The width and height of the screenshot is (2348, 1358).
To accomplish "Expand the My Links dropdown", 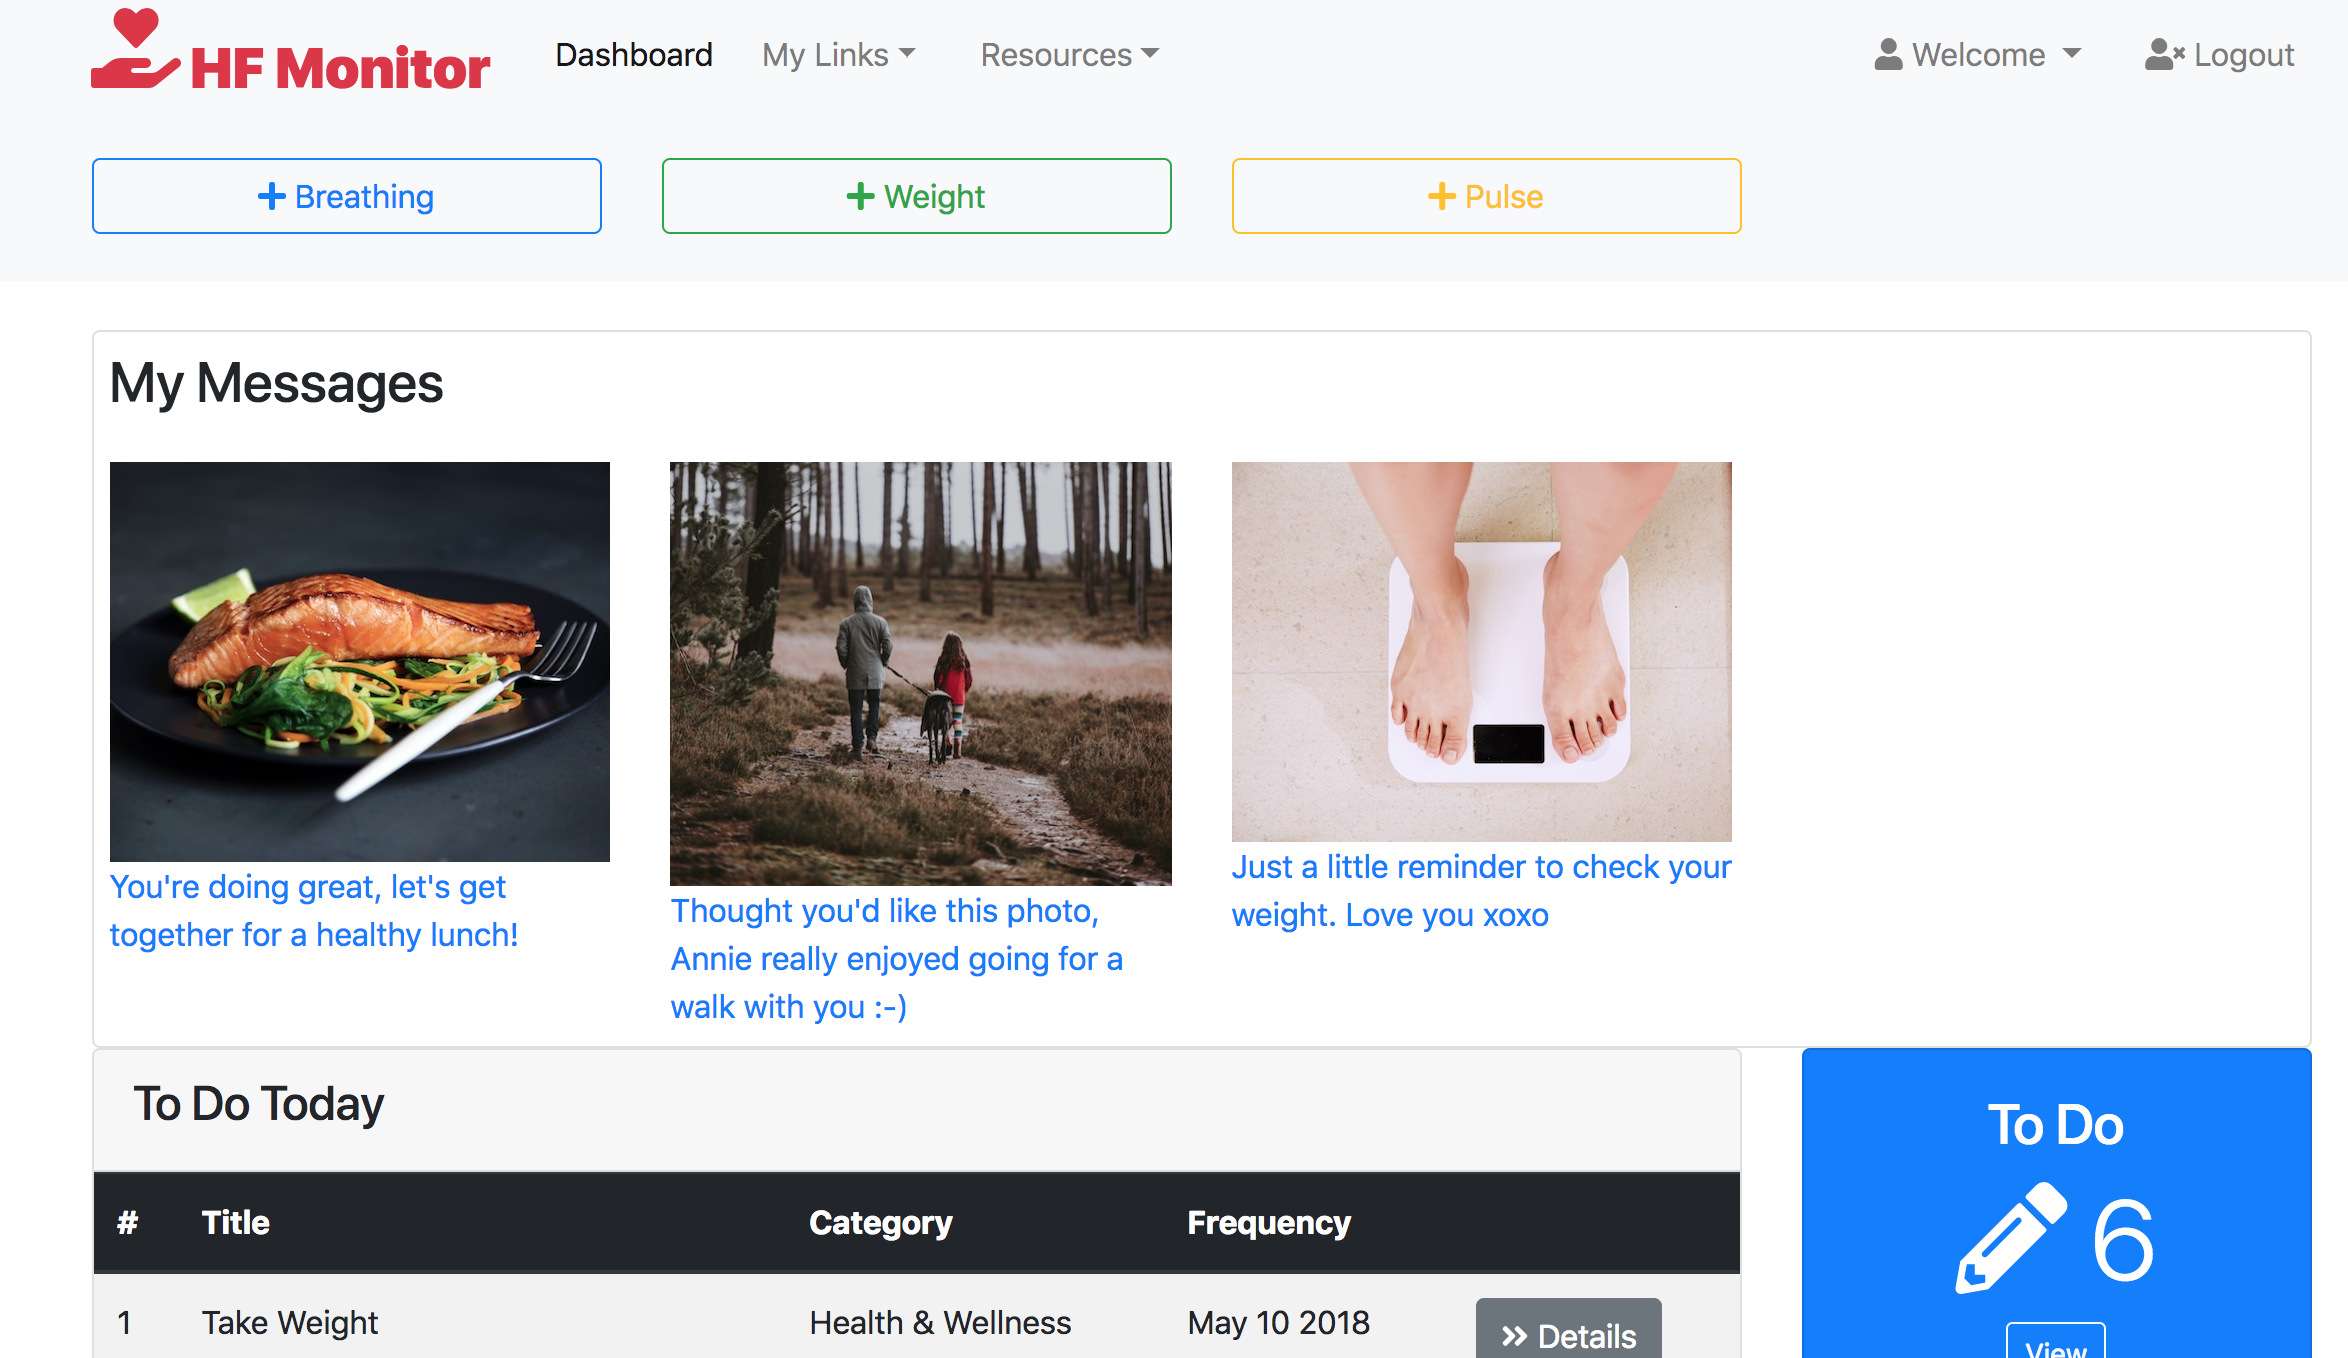I will pos(838,55).
